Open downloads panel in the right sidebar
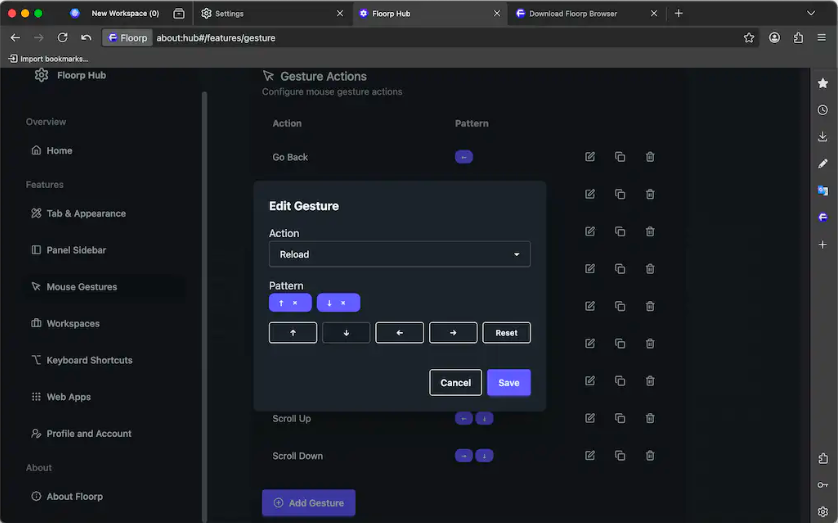838x523 pixels. coord(822,137)
